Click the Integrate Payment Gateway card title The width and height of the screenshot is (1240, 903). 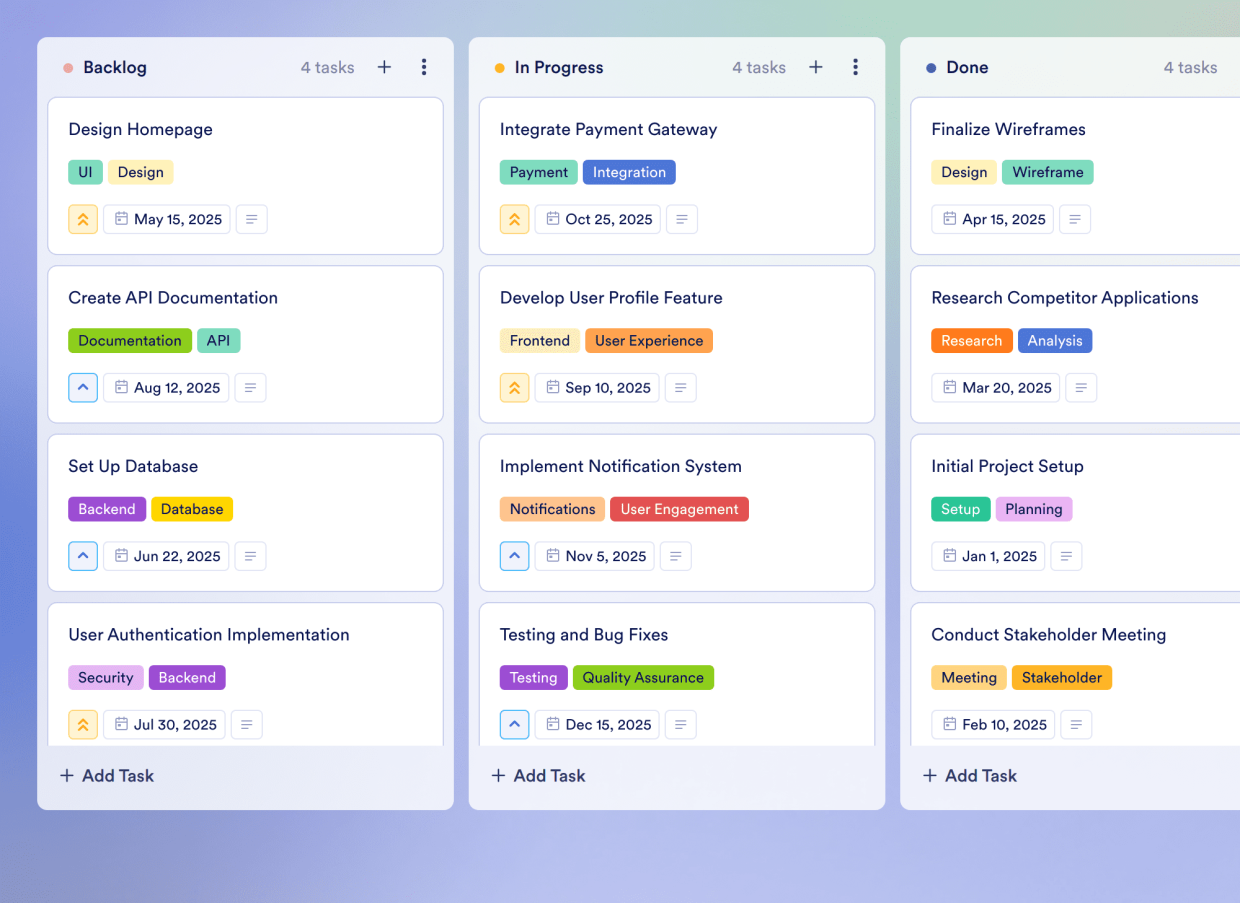click(608, 129)
